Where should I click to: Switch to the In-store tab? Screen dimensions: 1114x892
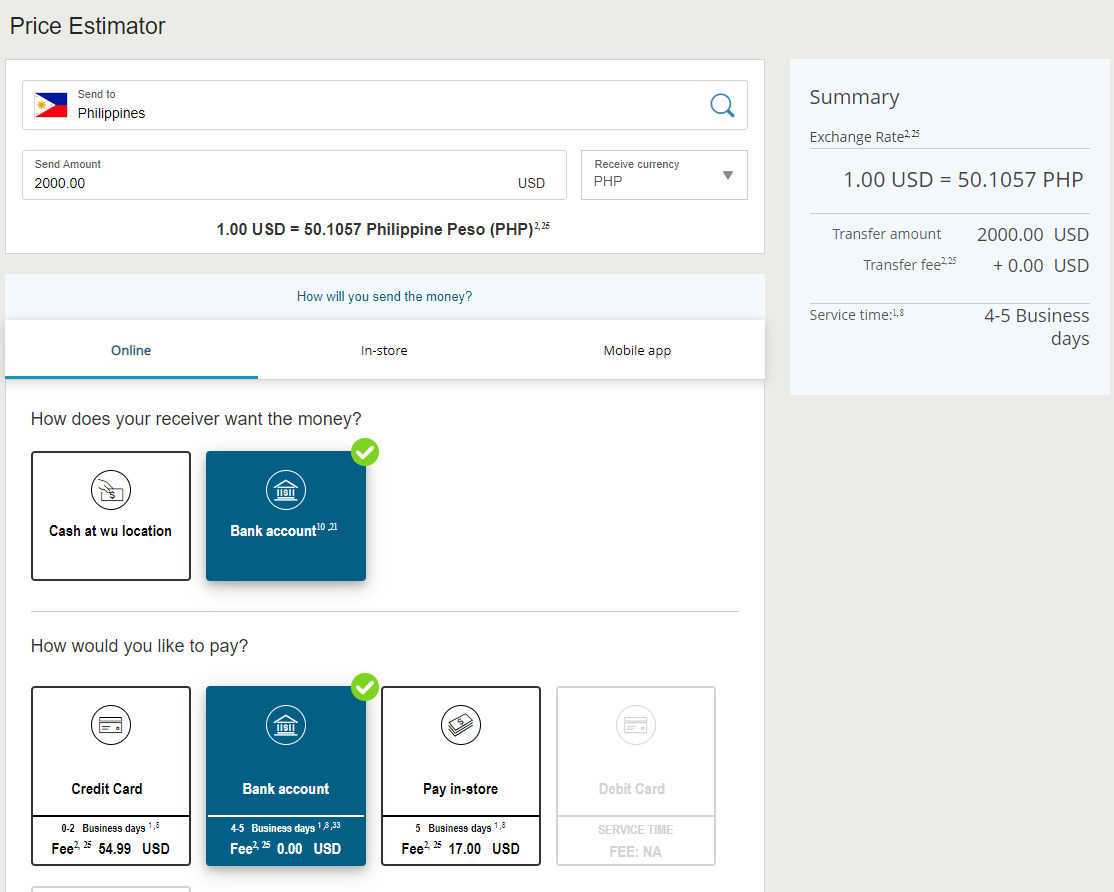(384, 350)
